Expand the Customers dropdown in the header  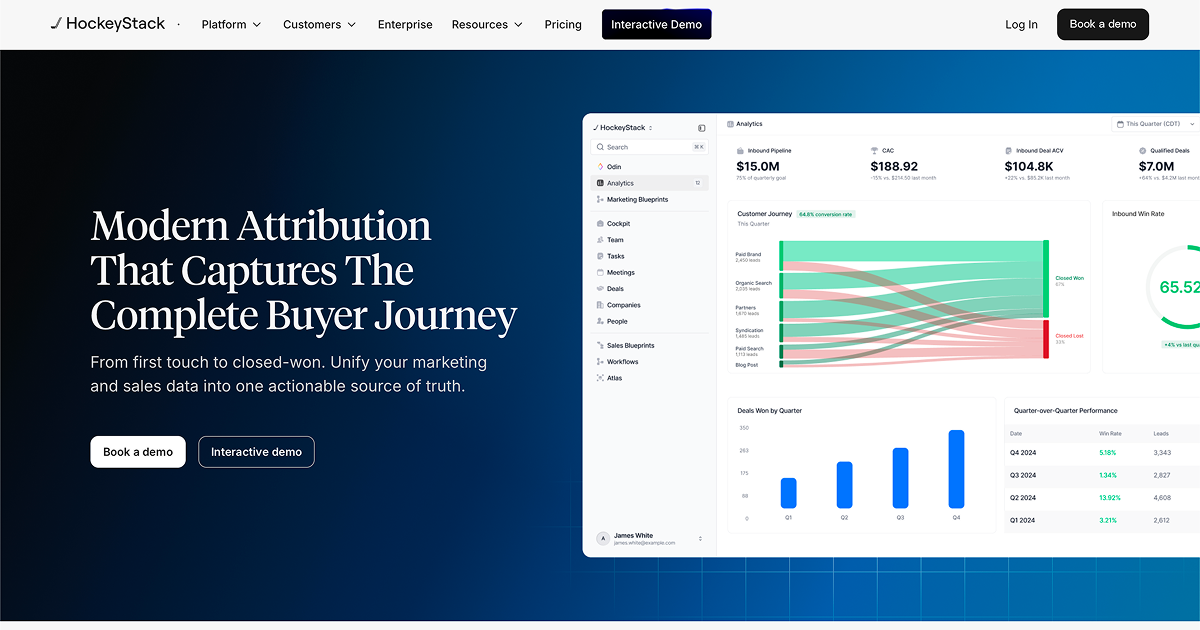[319, 24]
